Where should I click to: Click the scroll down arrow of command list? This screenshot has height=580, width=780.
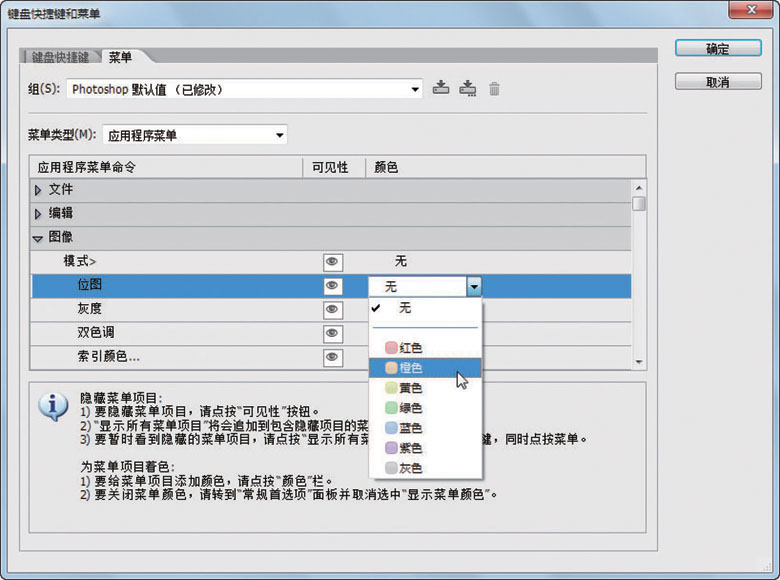[639, 362]
